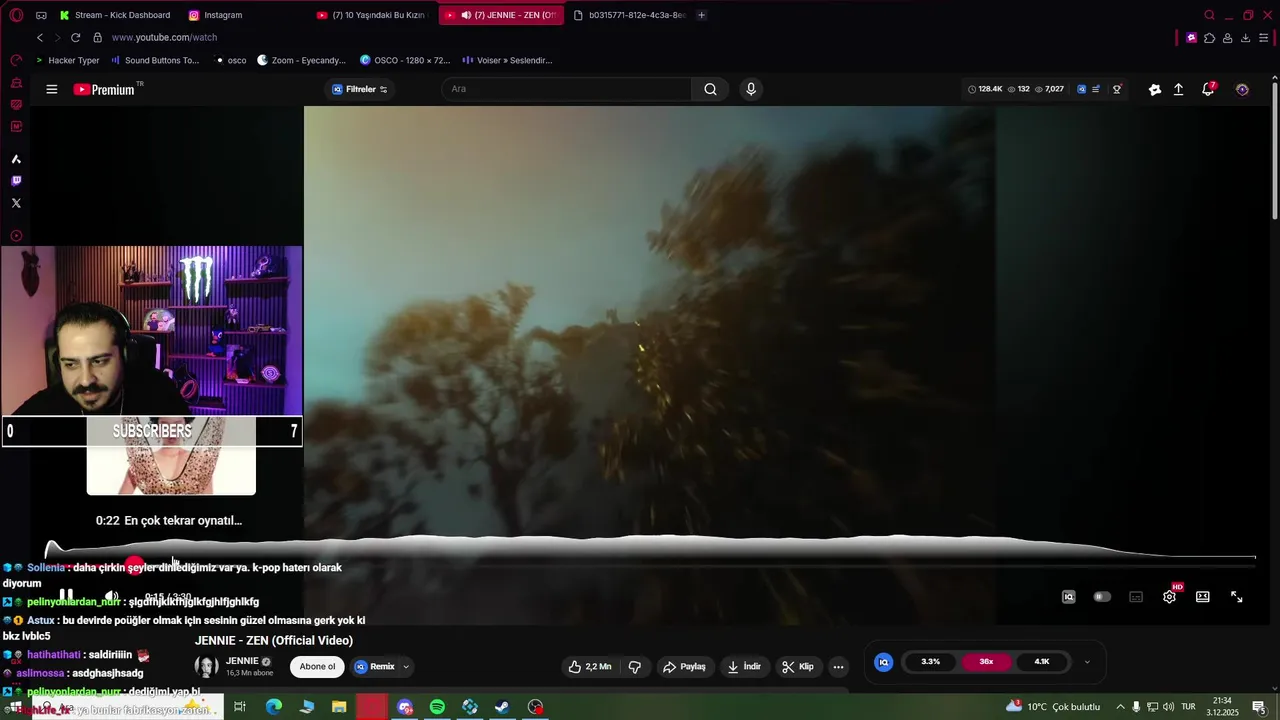
Task: Open YouTube hamburger guide menu
Action: click(52, 89)
